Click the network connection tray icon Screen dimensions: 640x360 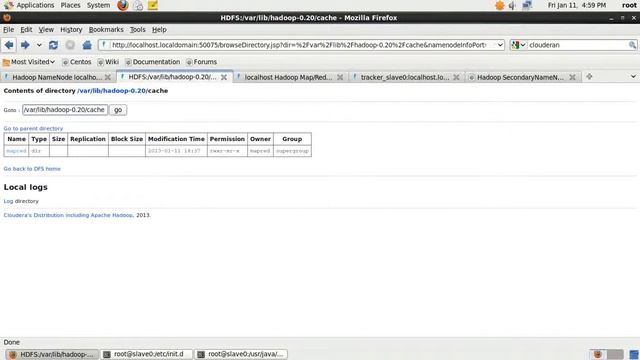(527, 5)
